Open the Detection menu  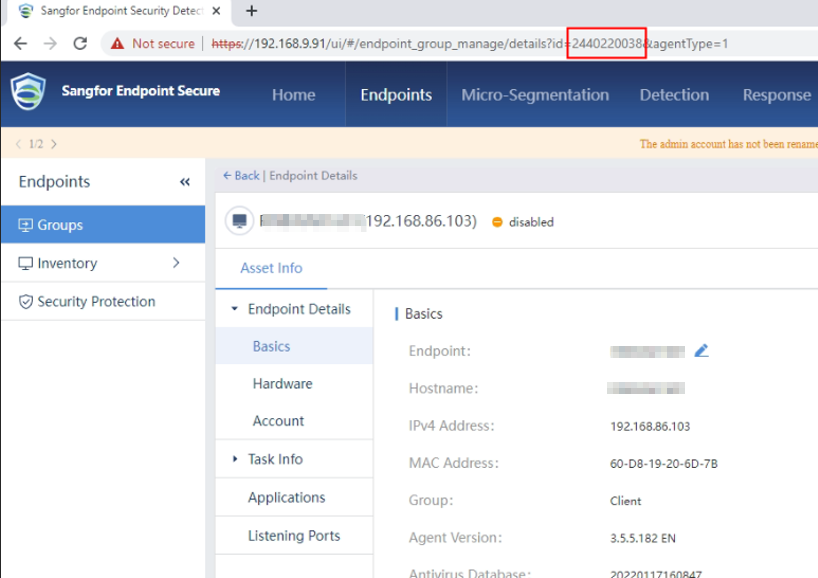click(674, 95)
